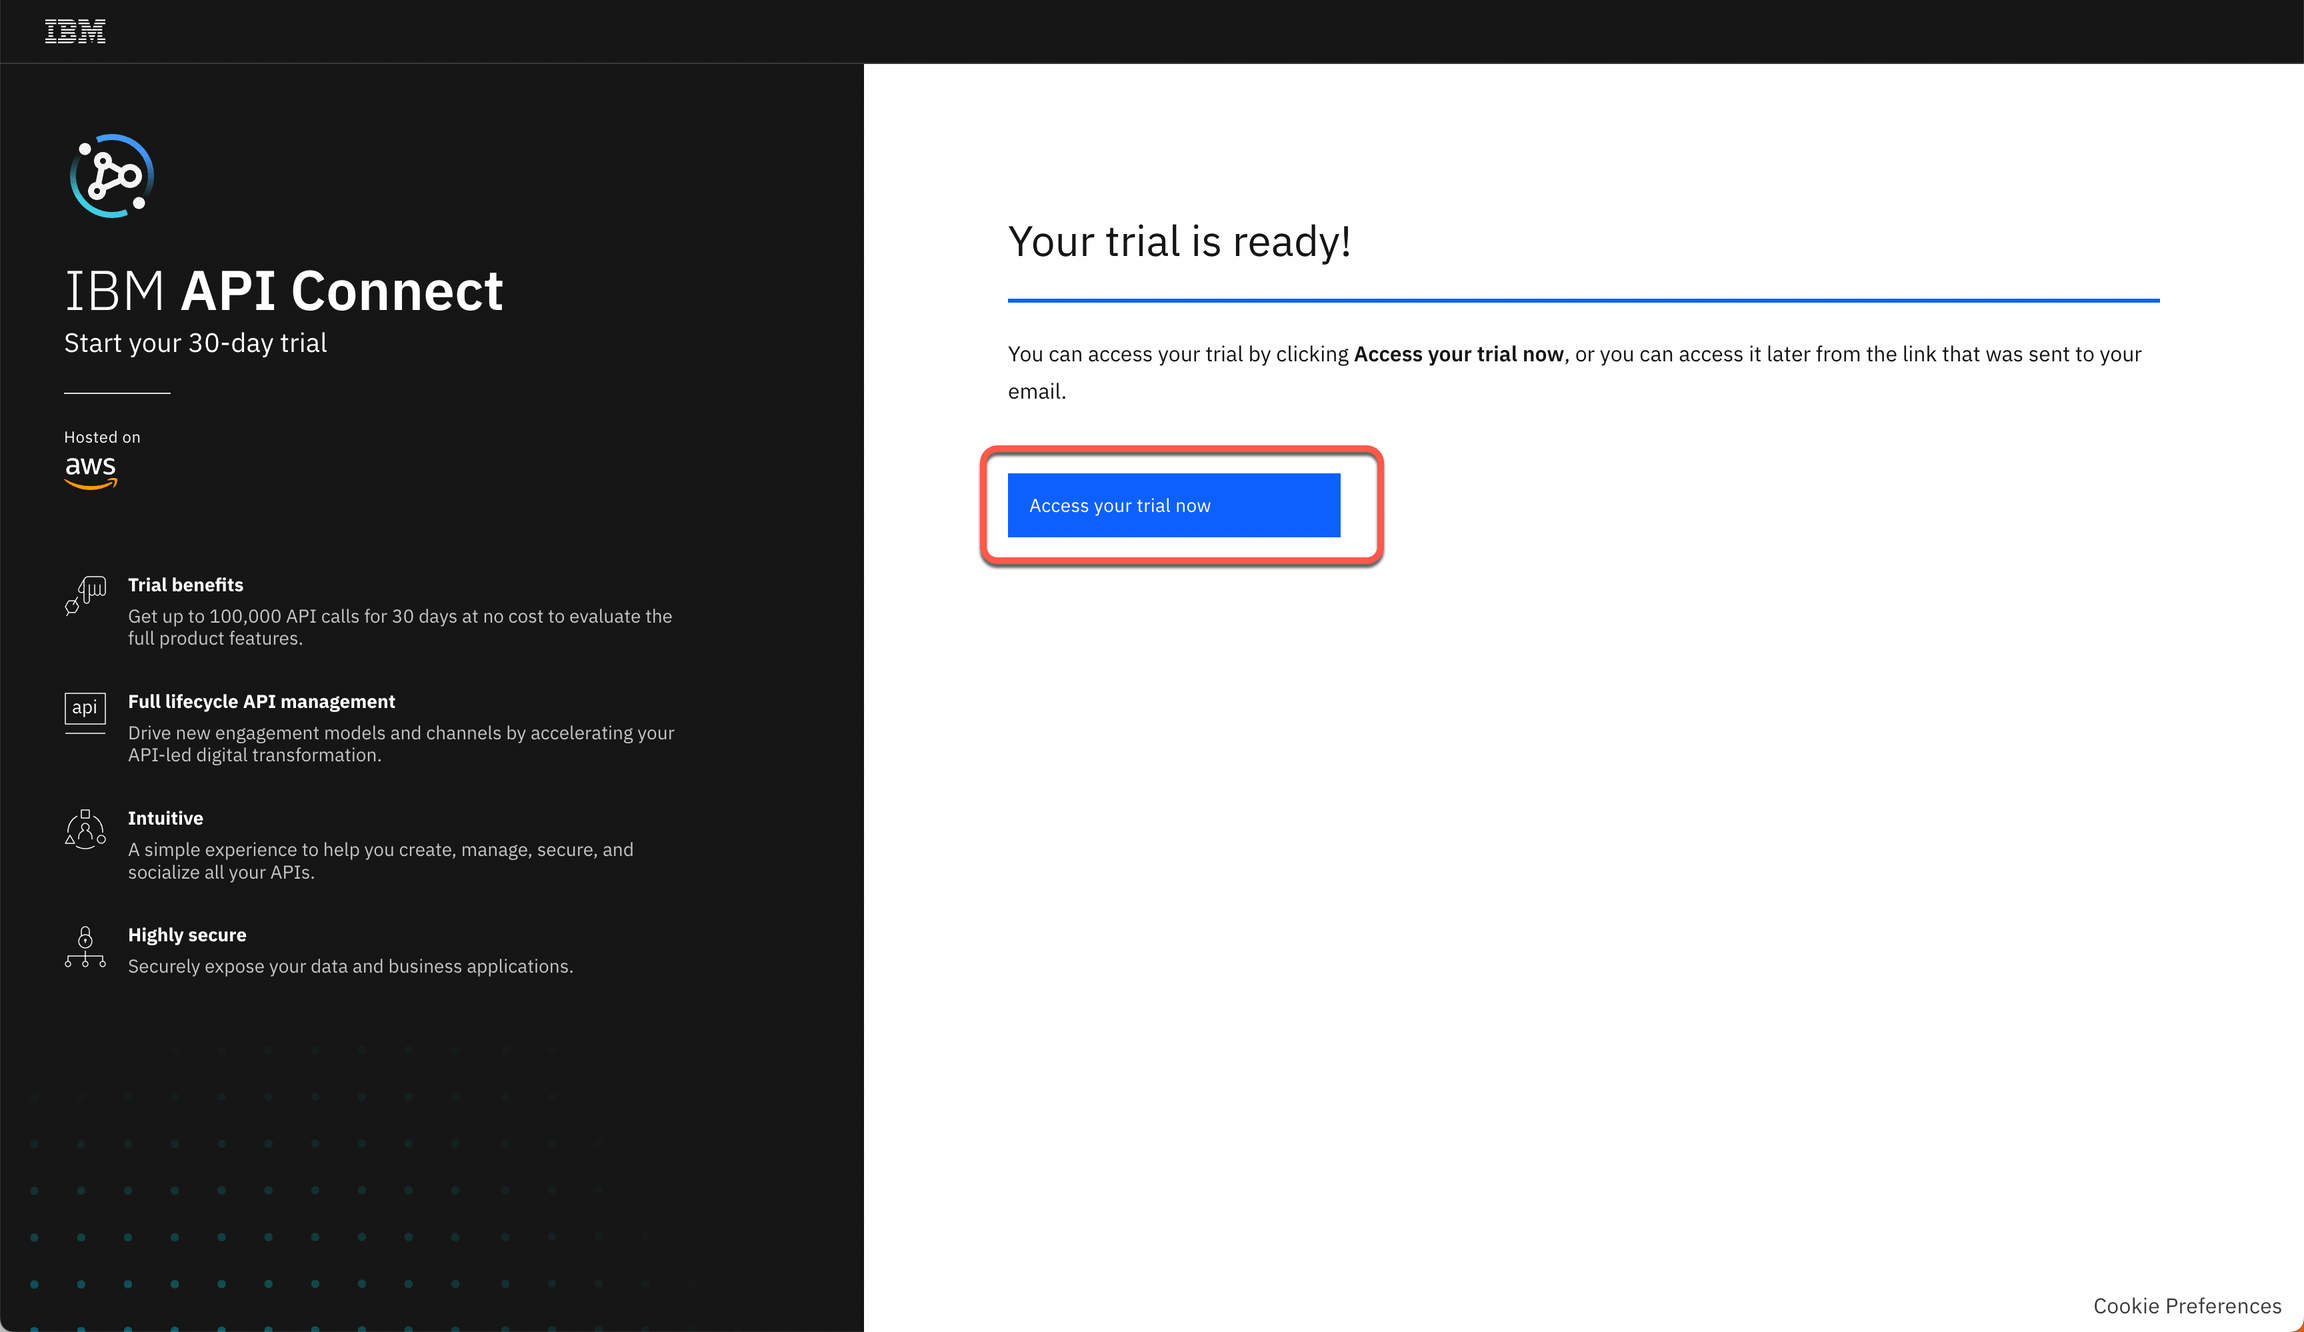Select the API Connect circular logo
The height and width of the screenshot is (1332, 2304).
[x=111, y=176]
